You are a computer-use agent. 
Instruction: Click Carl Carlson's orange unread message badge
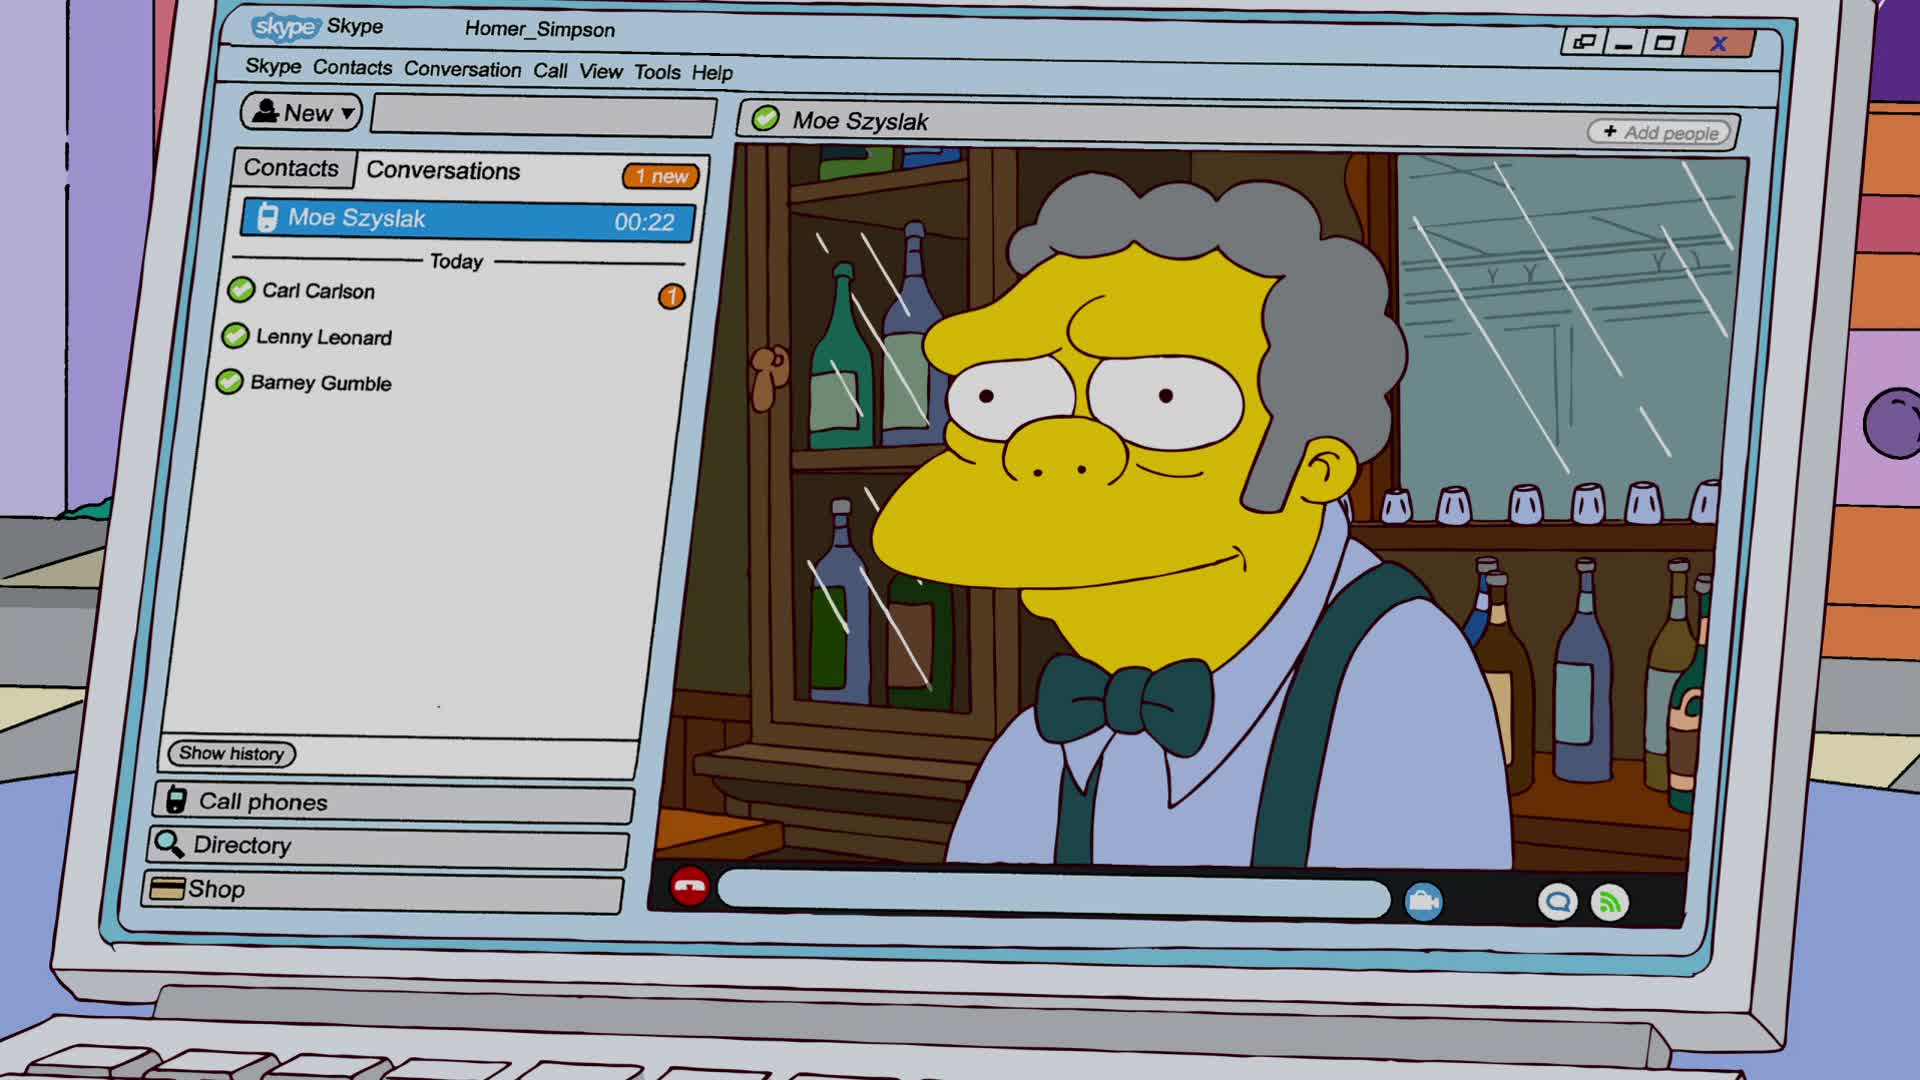click(x=671, y=296)
